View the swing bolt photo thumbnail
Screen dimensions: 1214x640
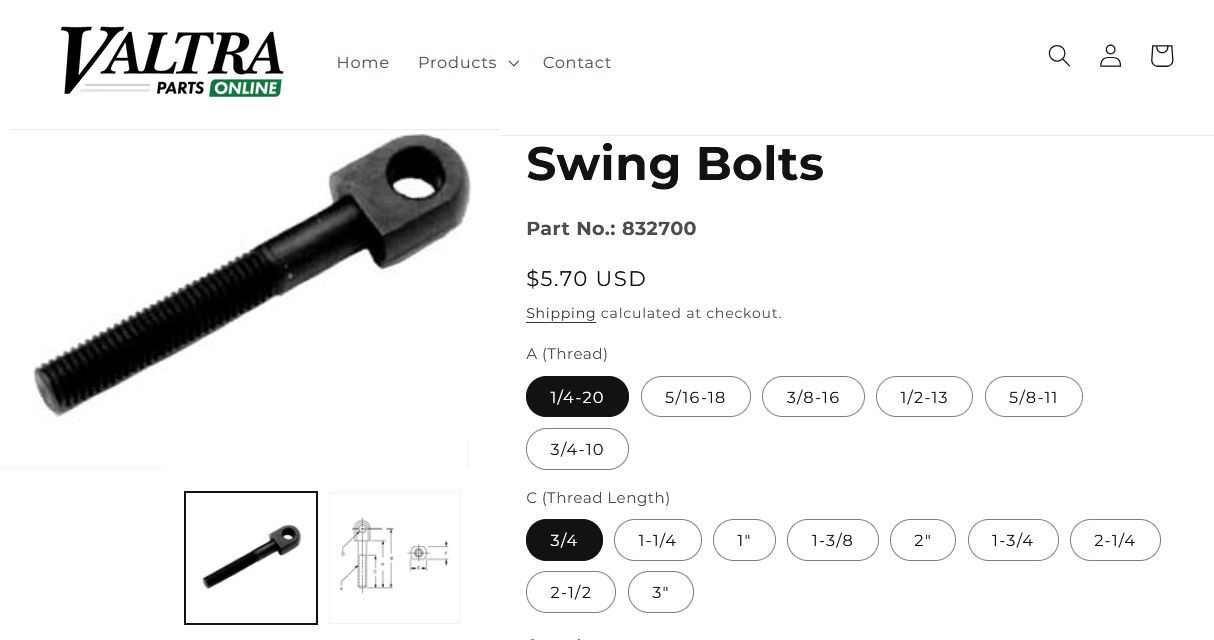coord(251,557)
